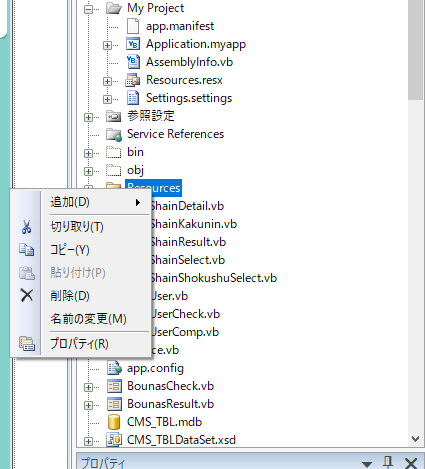Open the プロパティ panel window position dropdown arrow
Image resolution: width=425 pixels, height=469 pixels.
click(x=367, y=464)
